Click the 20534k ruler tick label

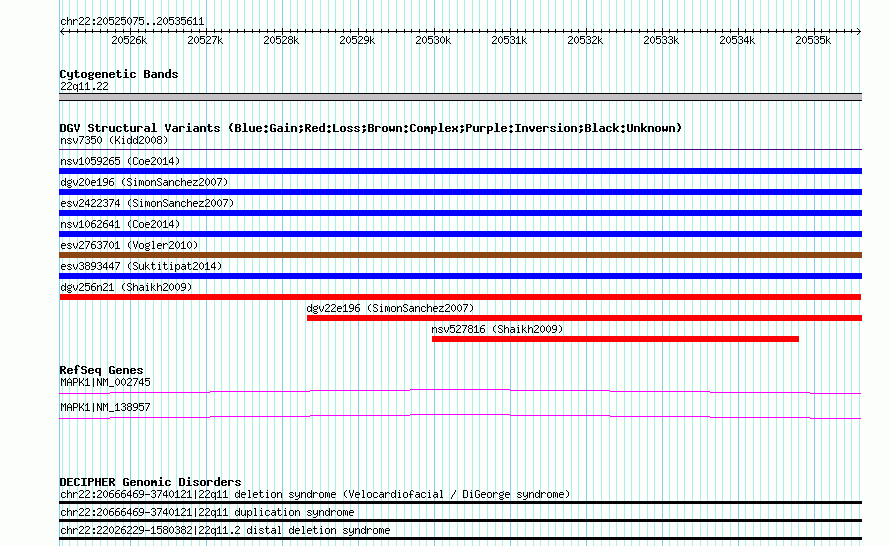point(737,40)
